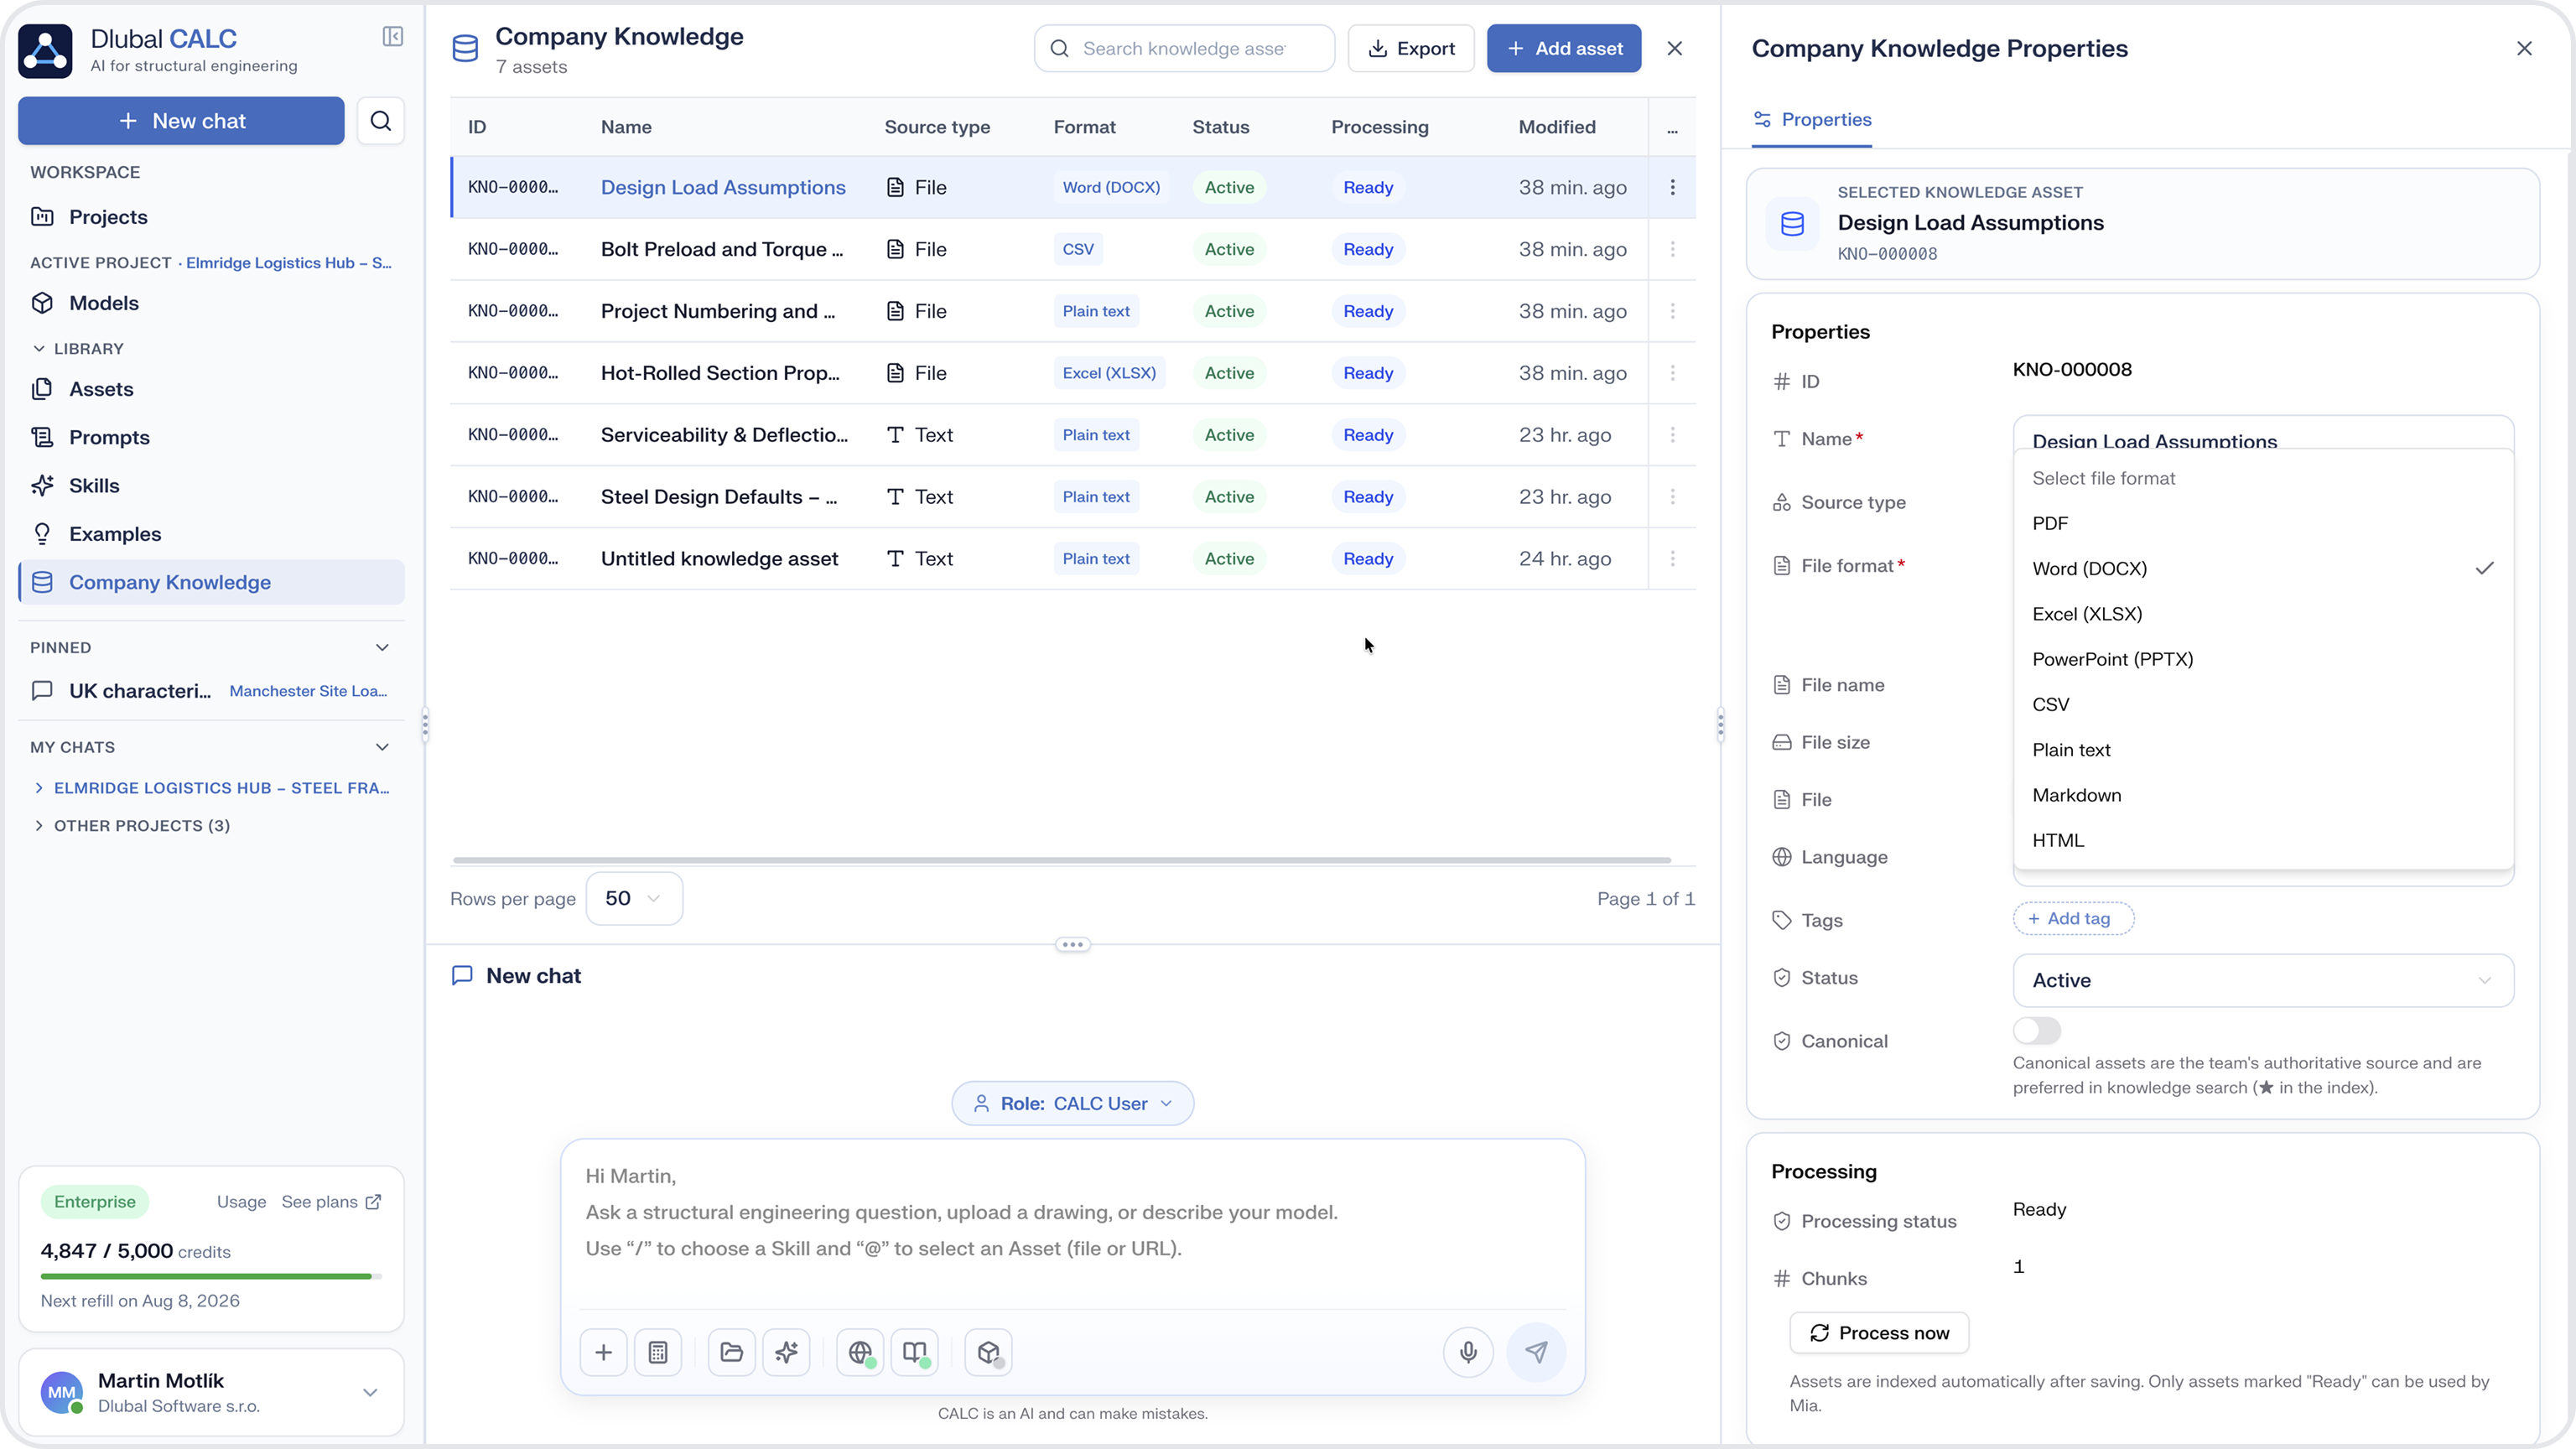Open the See plans link

pos(331,1202)
